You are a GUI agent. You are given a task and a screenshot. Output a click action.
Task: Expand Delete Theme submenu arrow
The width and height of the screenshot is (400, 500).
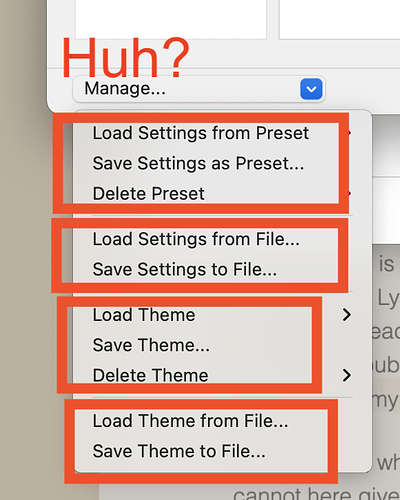[x=347, y=375]
